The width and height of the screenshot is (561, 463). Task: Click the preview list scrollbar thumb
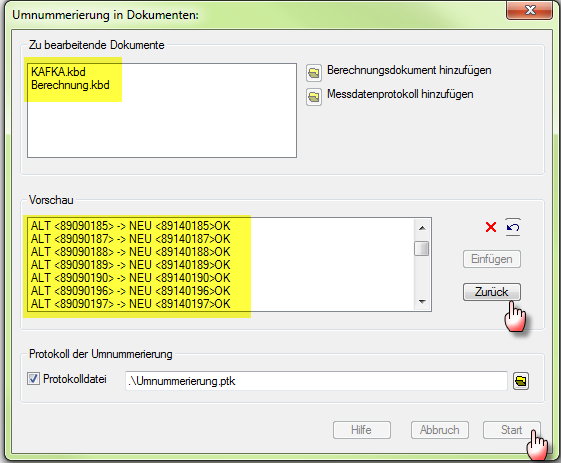pos(422,249)
